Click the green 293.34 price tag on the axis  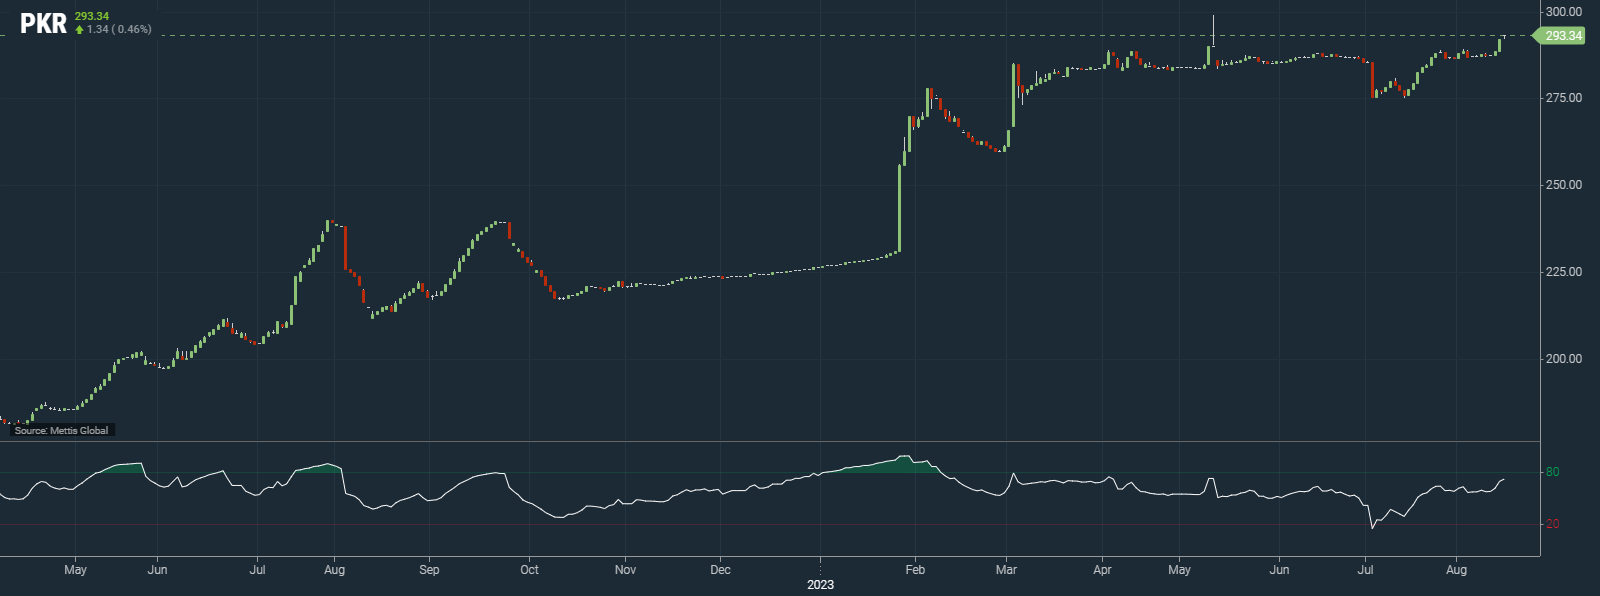[x=1561, y=36]
